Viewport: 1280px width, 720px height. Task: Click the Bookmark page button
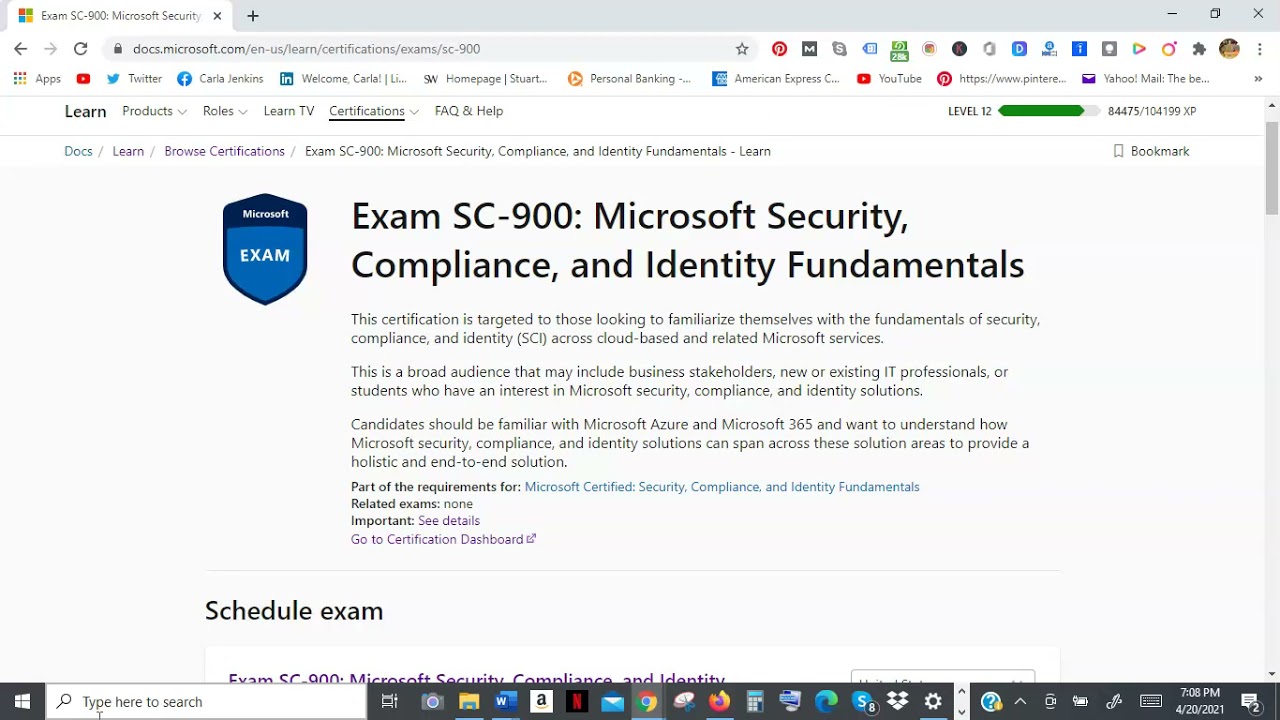pyautogui.click(x=1151, y=151)
